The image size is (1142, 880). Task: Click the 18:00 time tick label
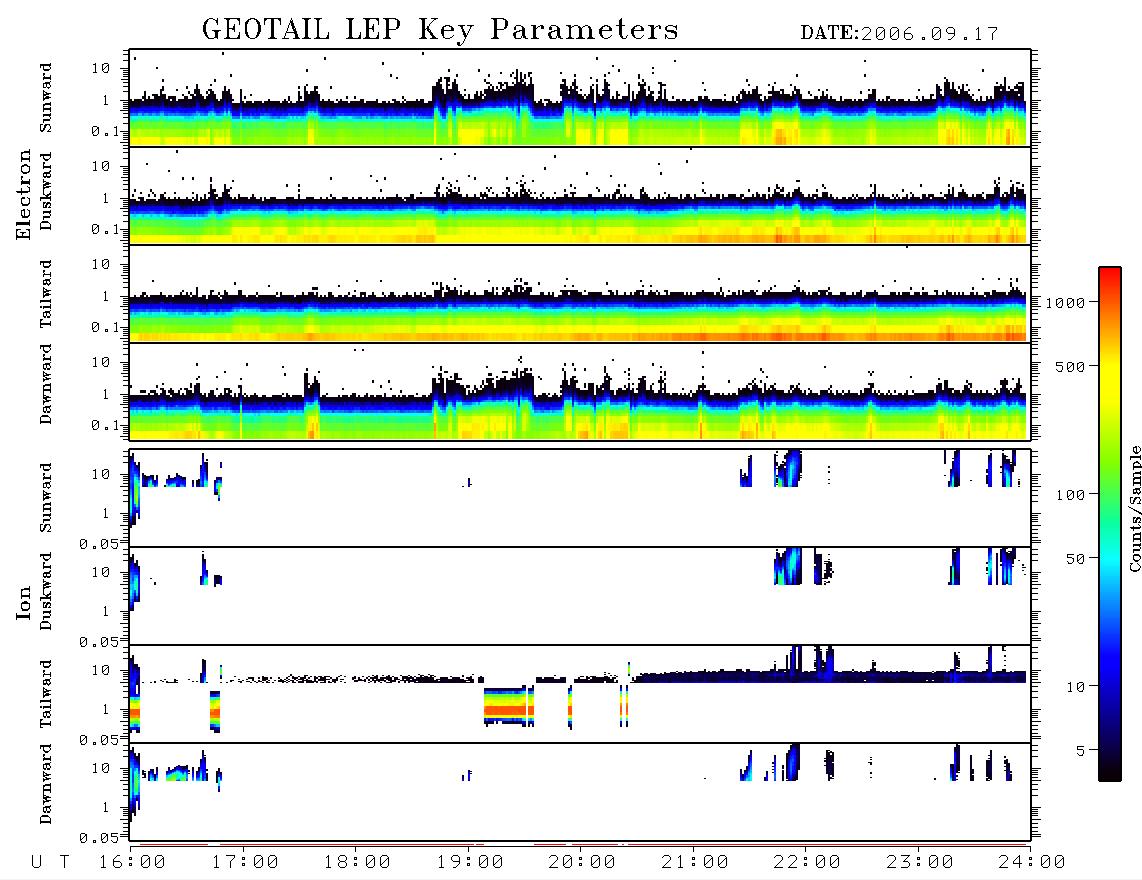(358, 863)
